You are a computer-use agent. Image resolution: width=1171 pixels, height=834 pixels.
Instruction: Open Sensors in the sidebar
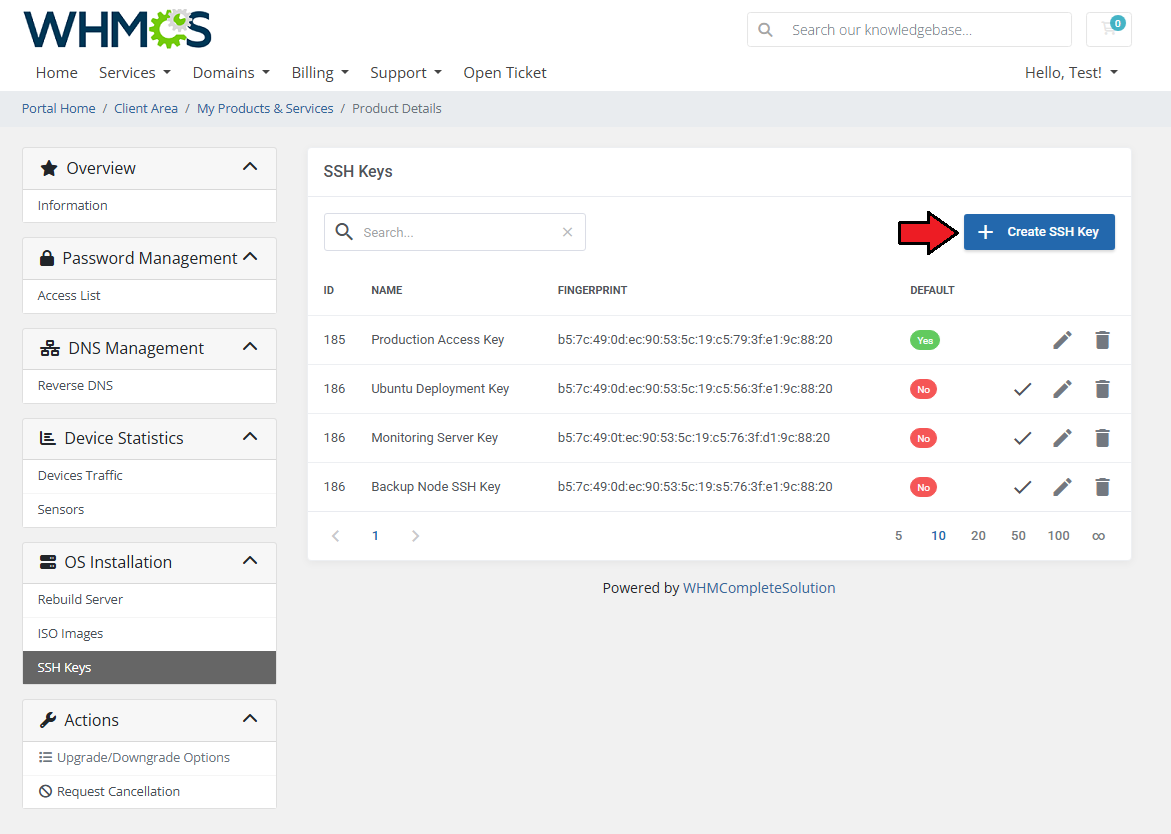149,509
